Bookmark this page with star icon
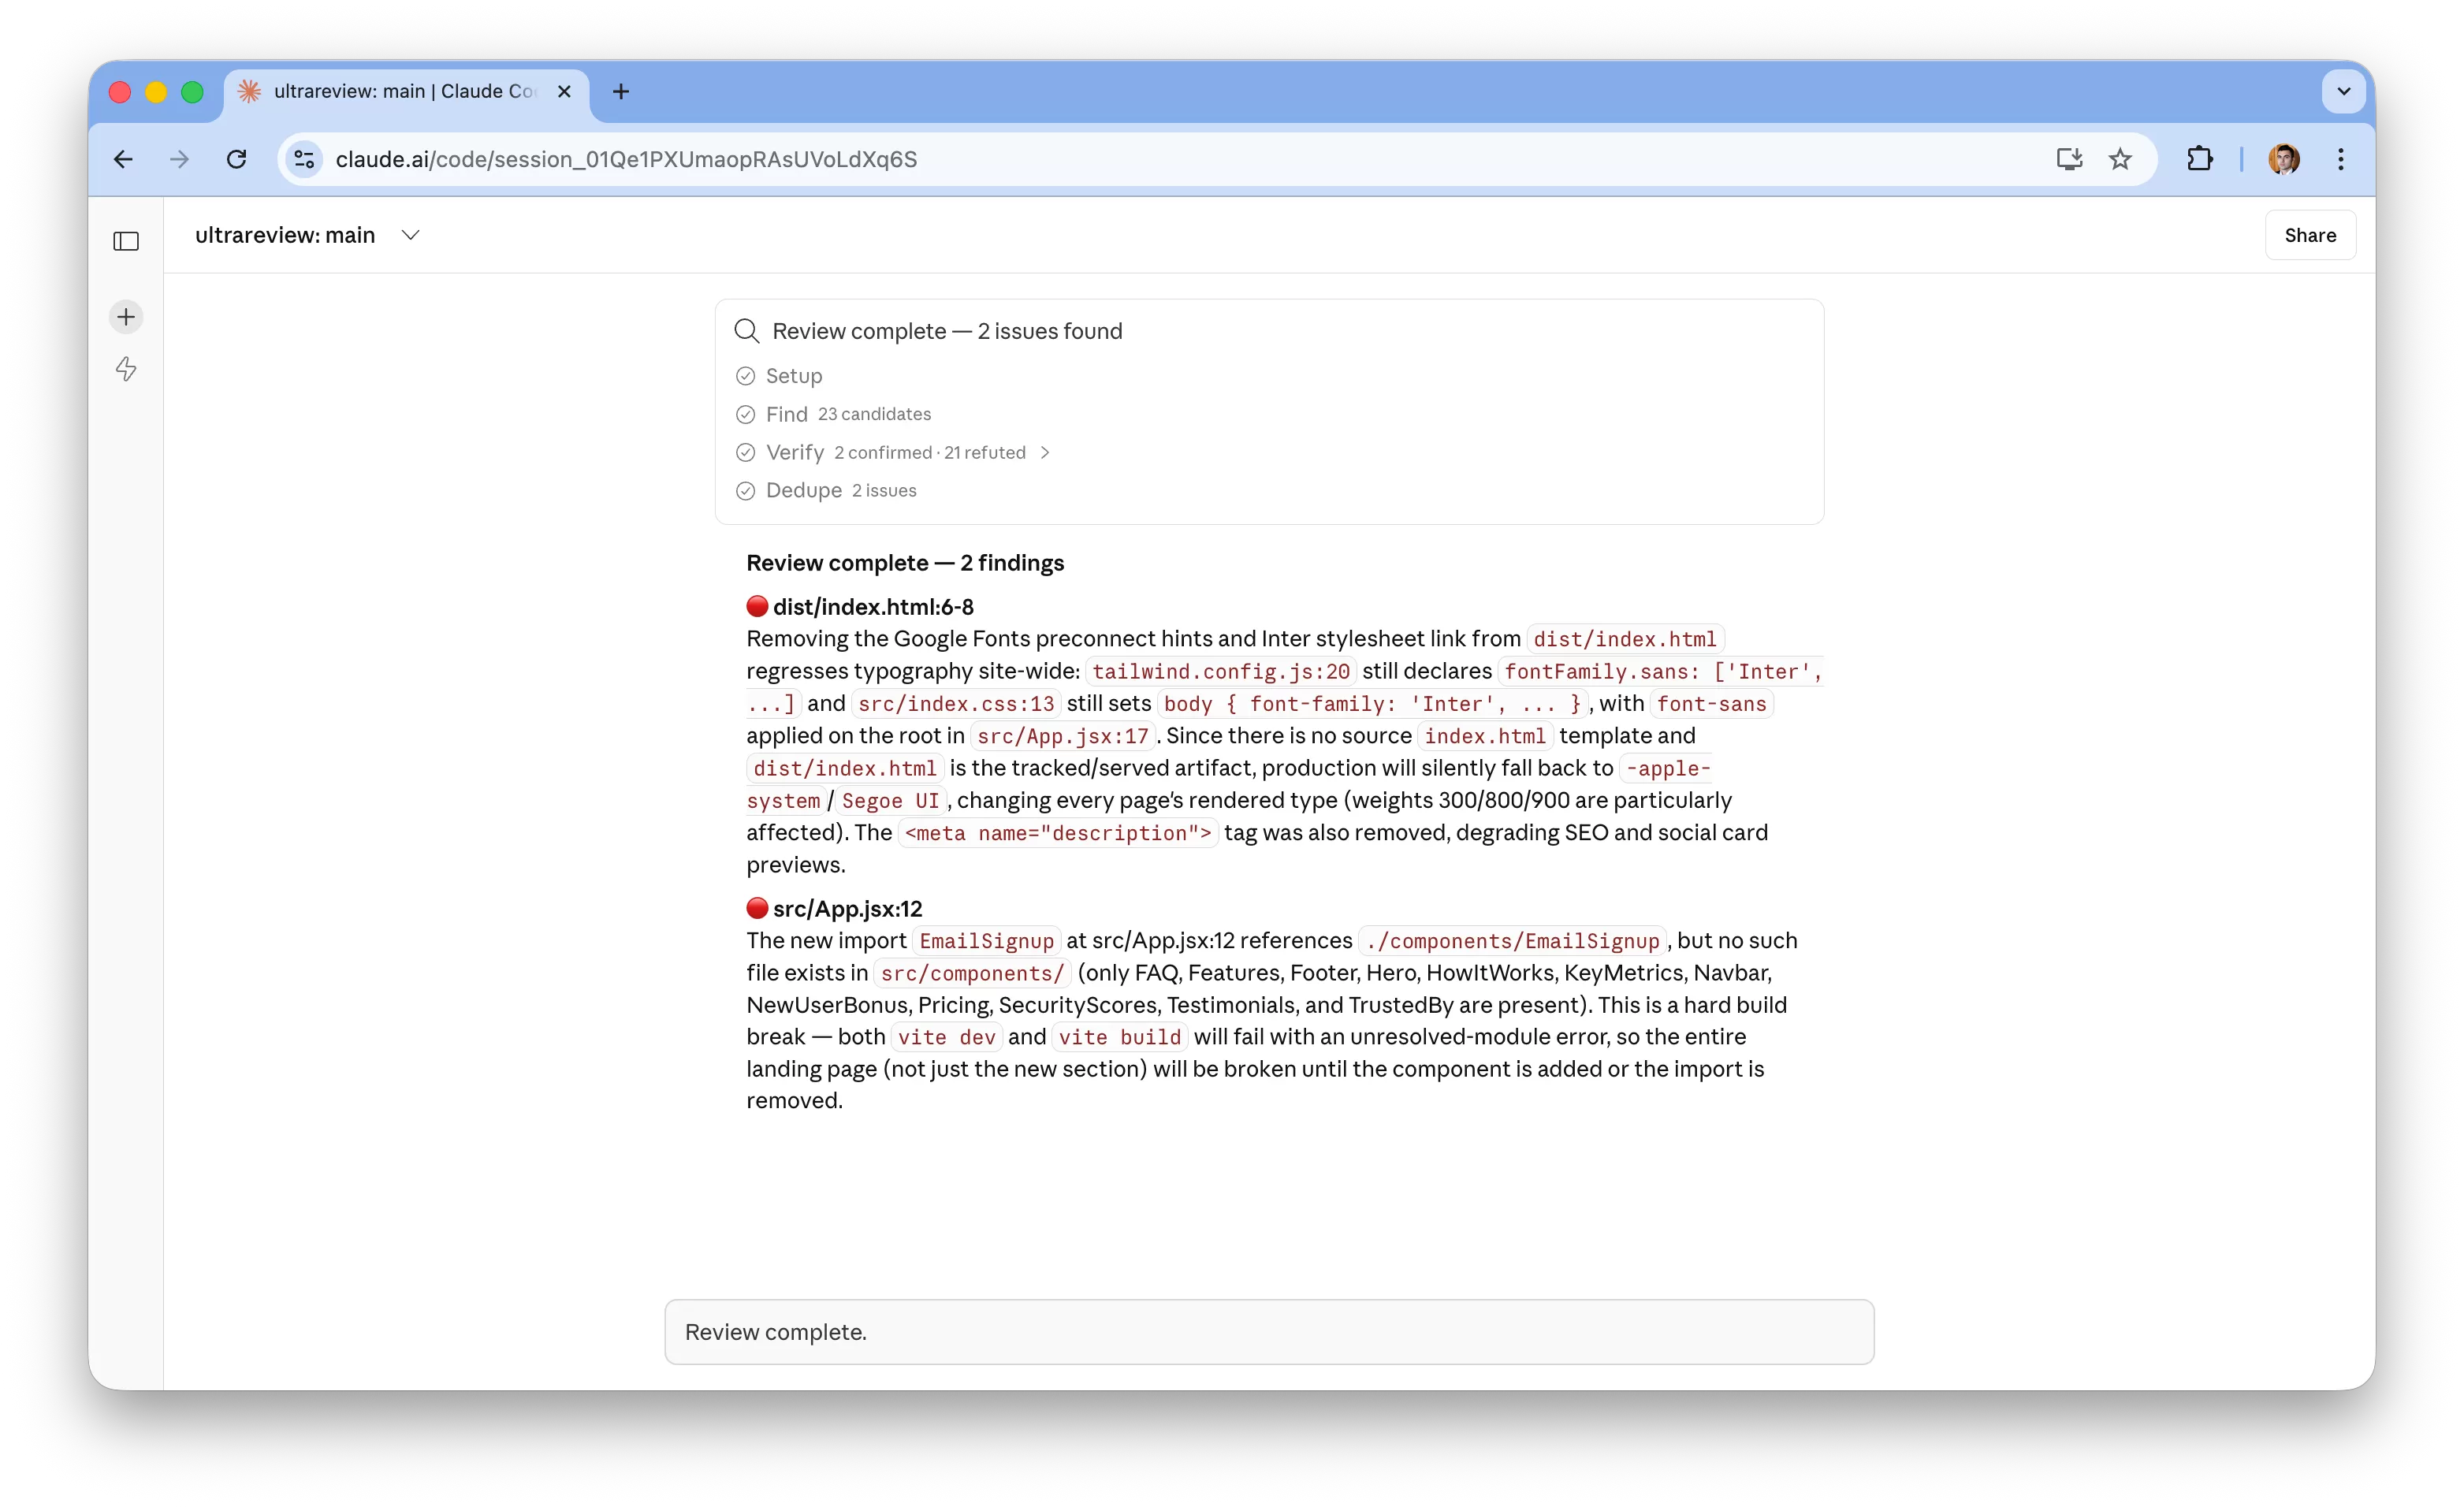 pos(2120,159)
